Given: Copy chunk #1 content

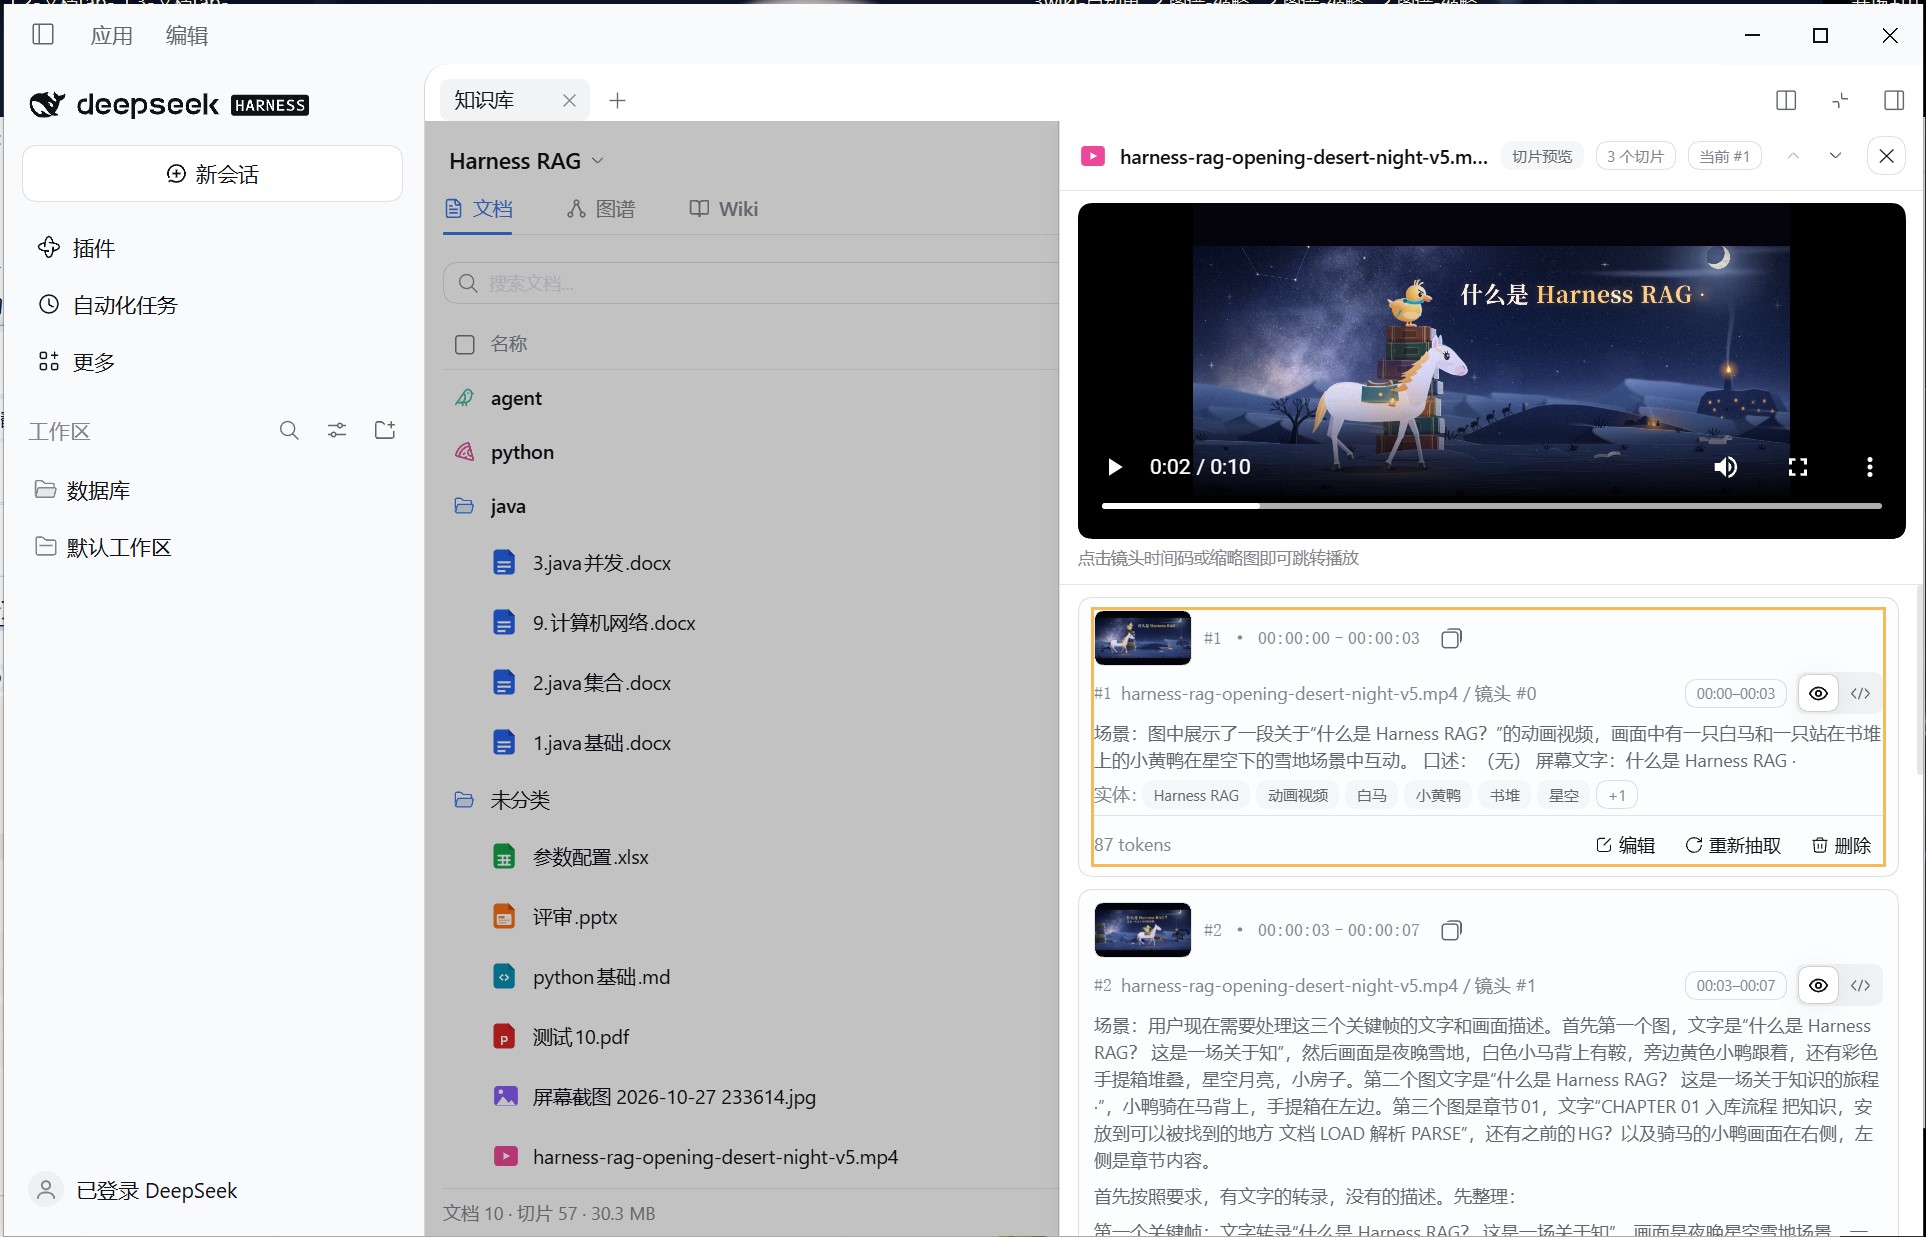Looking at the screenshot, I should tap(1451, 638).
